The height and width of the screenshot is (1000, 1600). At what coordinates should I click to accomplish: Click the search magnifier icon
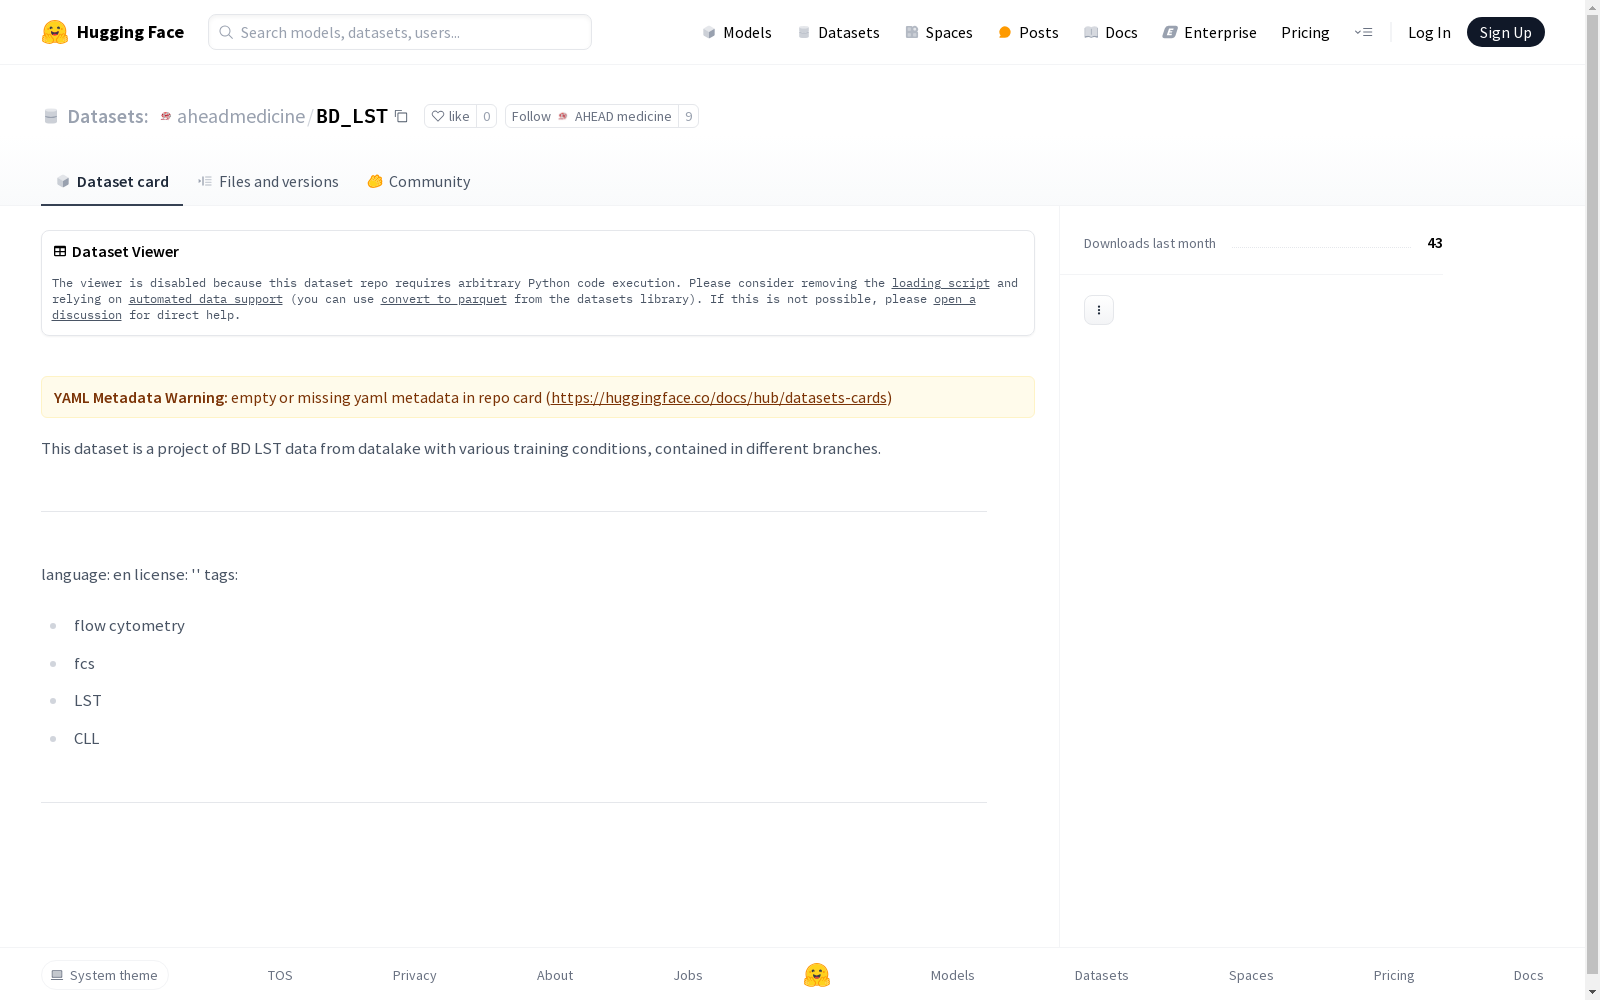[x=226, y=32]
